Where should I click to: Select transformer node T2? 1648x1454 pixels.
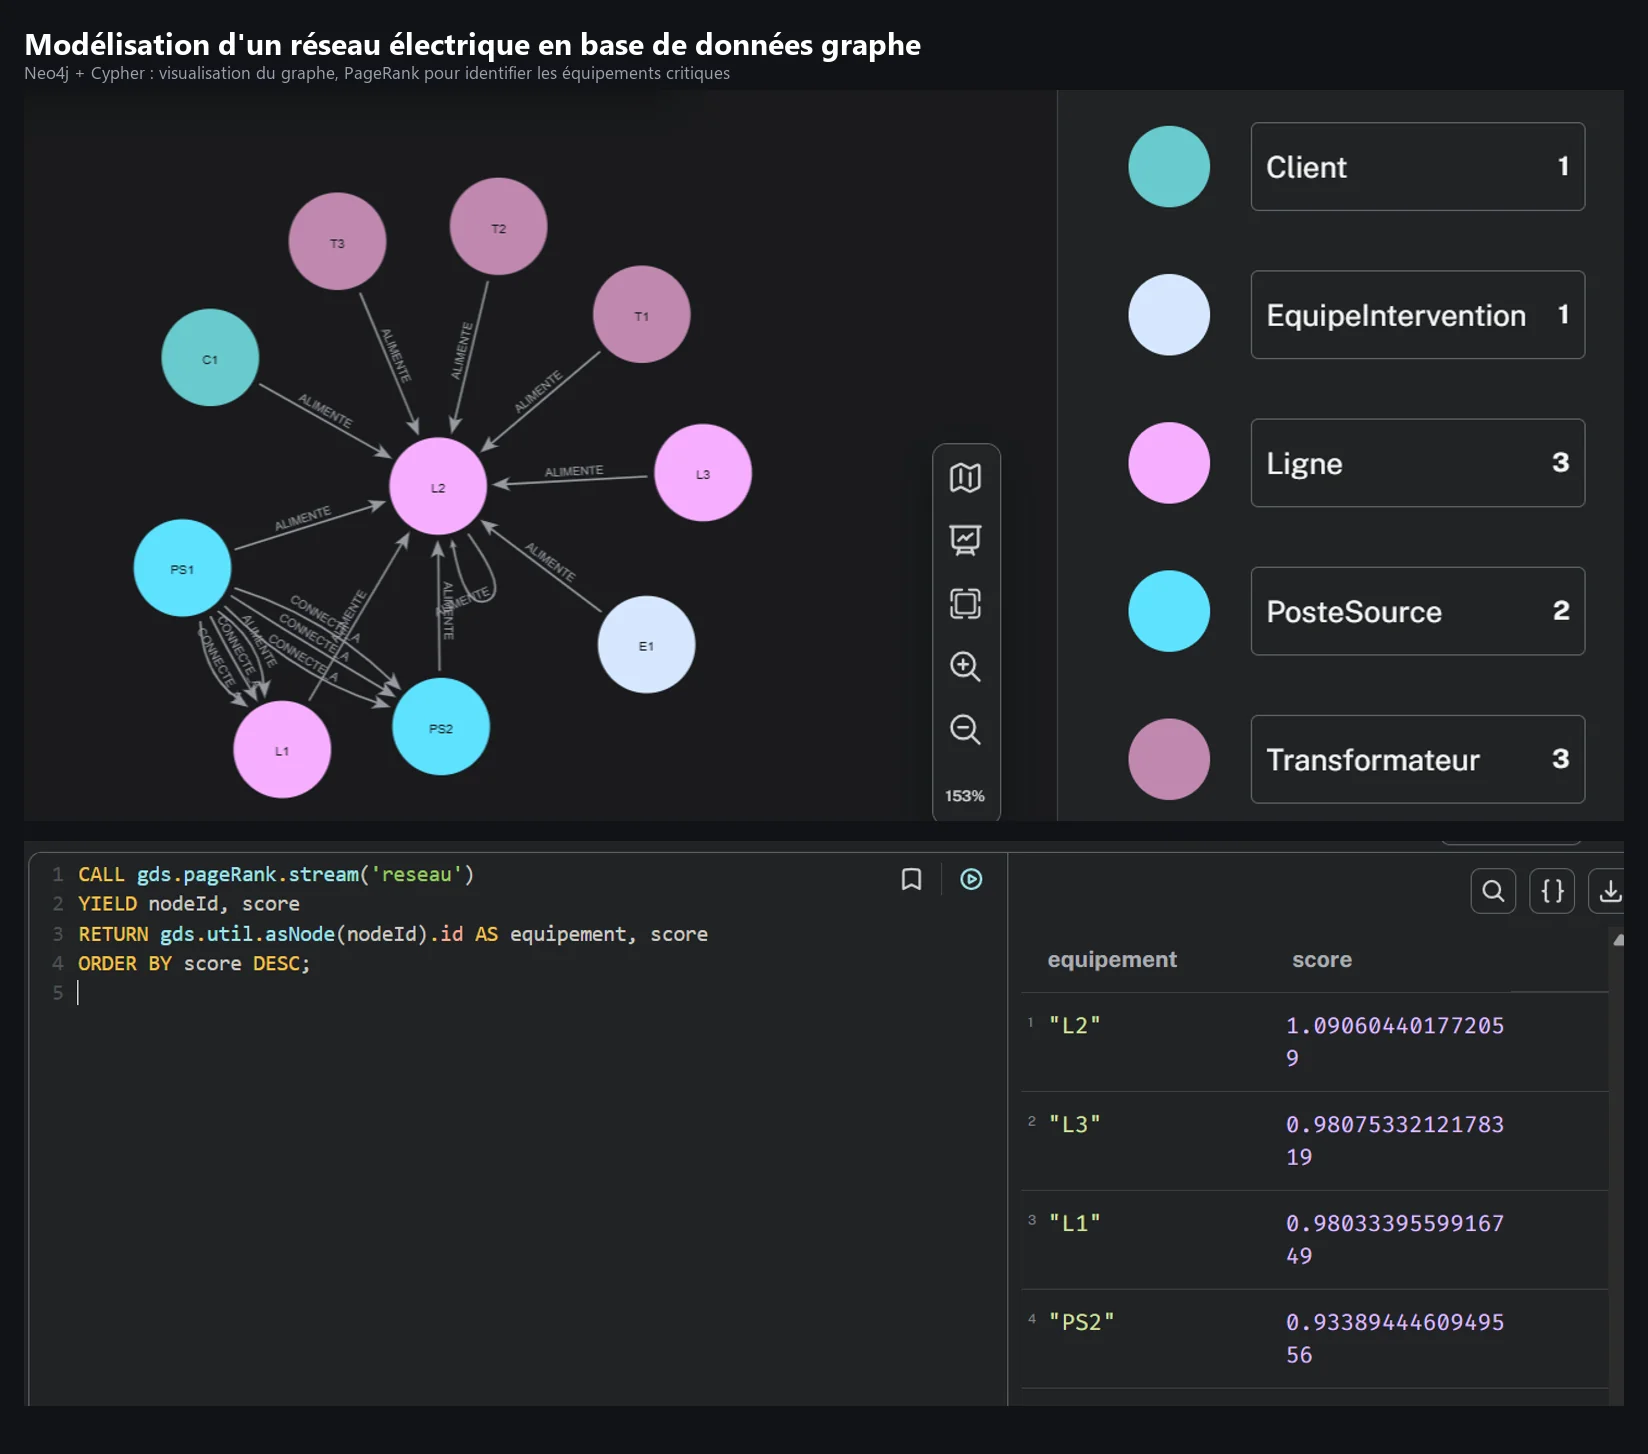(x=498, y=227)
